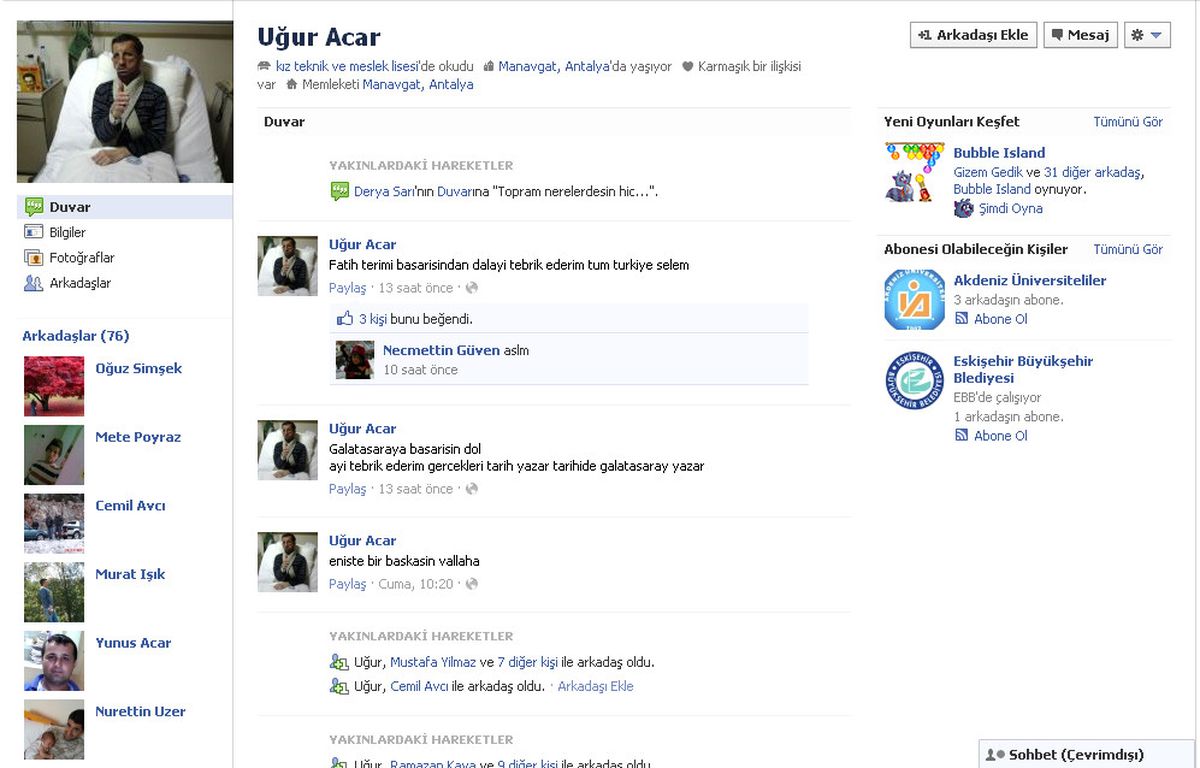Click Yunus Acar's profile thumbnail

click(x=54, y=661)
